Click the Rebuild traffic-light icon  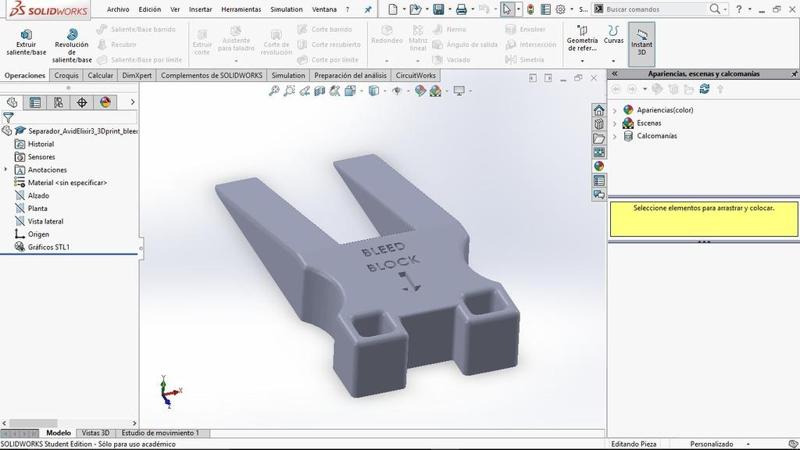[x=531, y=9]
